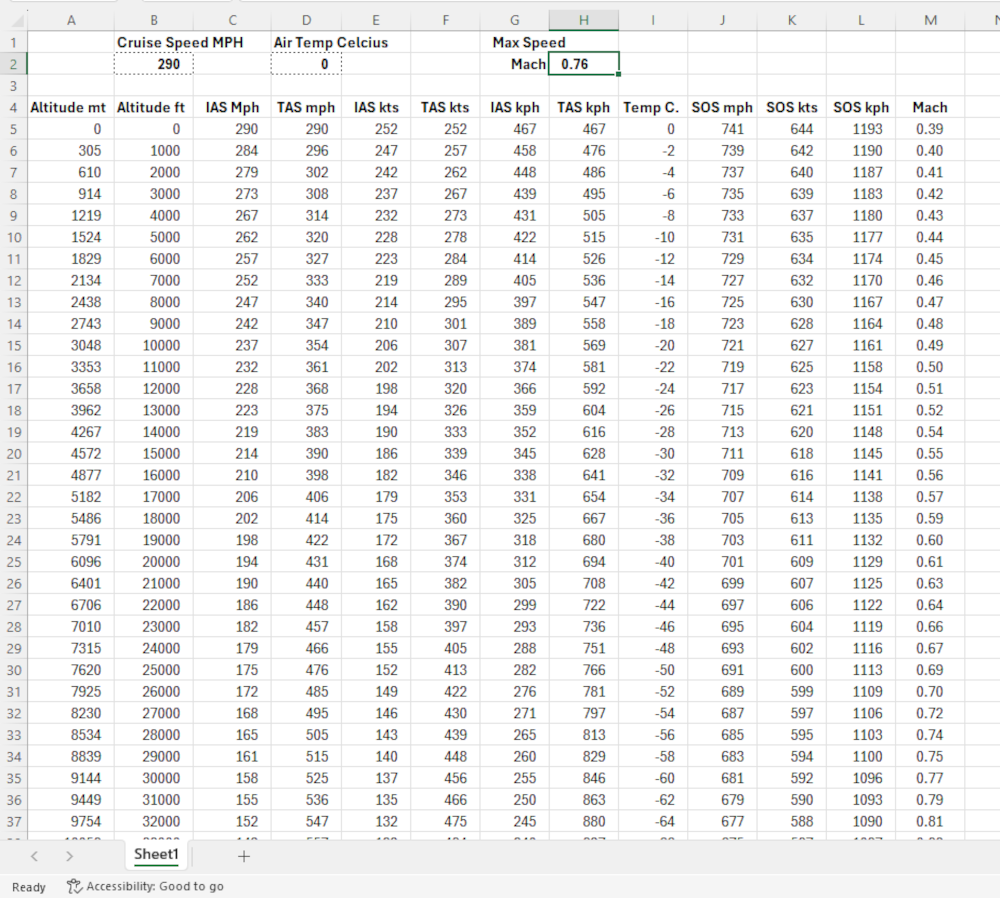Select column M header
Screen dimensions: 1000x898
click(930, 20)
